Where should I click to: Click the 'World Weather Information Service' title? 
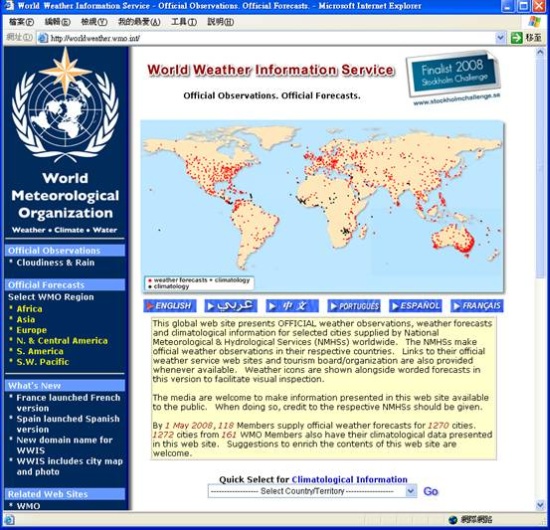270,70
